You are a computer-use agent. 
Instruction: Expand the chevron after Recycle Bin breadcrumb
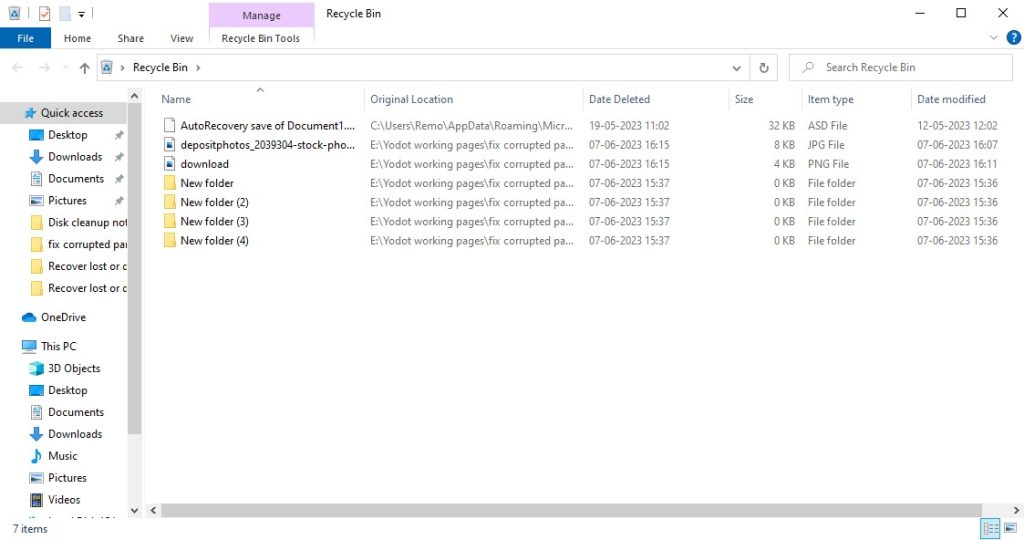tap(198, 67)
